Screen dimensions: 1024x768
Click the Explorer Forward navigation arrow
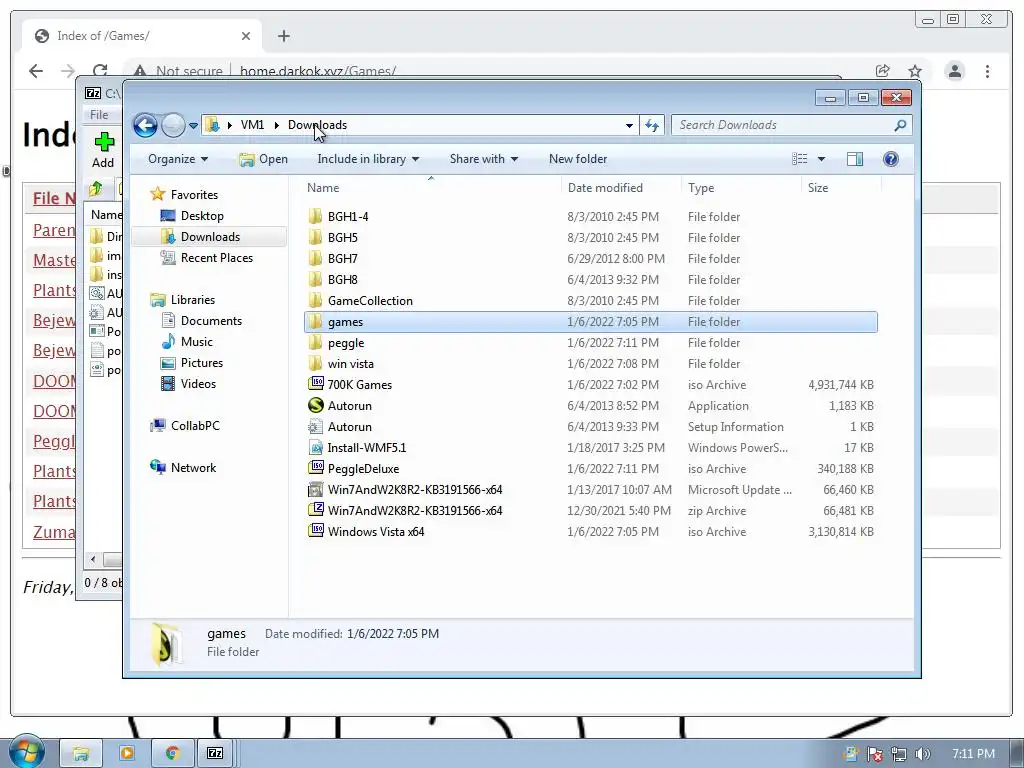click(x=173, y=125)
